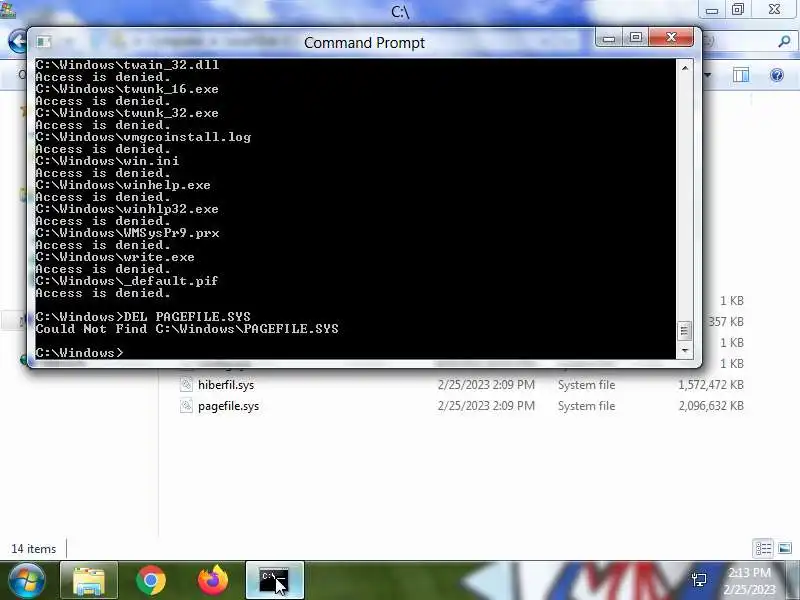800x600 pixels.
Task: Open Explorer help question mark icon
Action: click(777, 76)
